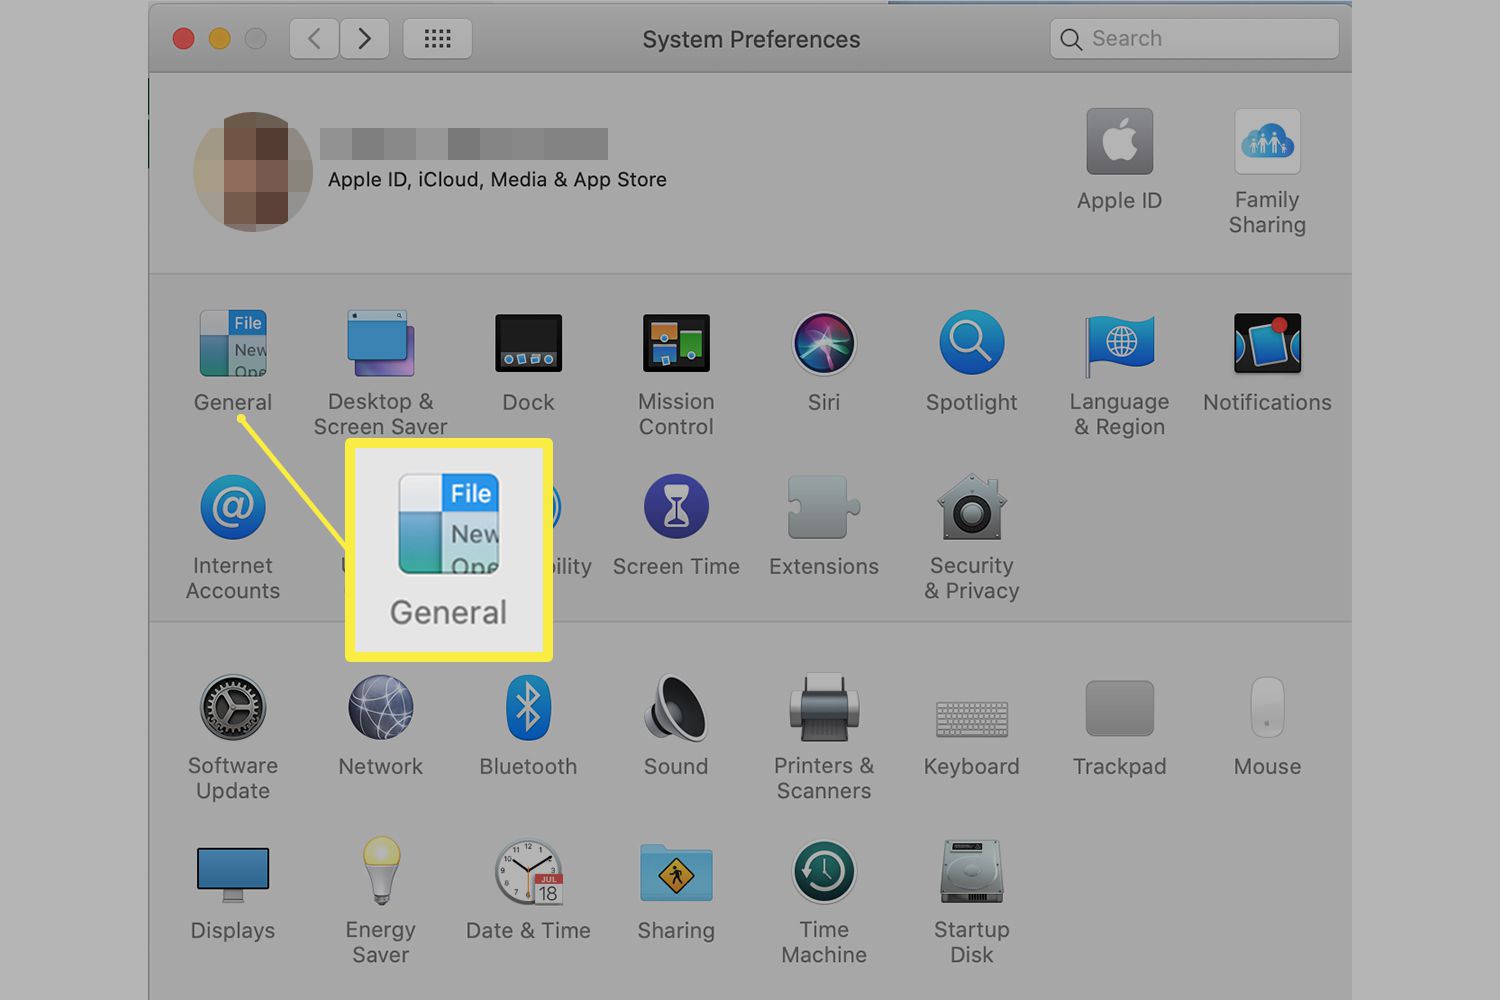The width and height of the screenshot is (1500, 1000).
Task: Minimize the System Preferences window
Action: click(220, 39)
